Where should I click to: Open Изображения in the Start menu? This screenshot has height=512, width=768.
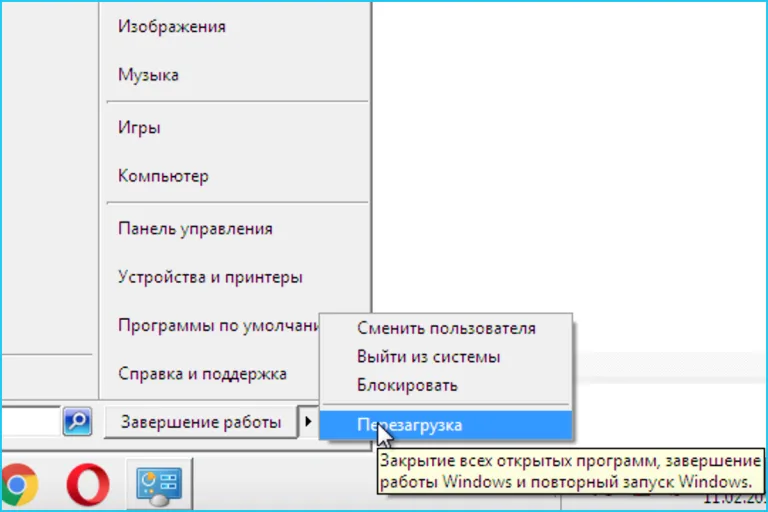click(172, 26)
